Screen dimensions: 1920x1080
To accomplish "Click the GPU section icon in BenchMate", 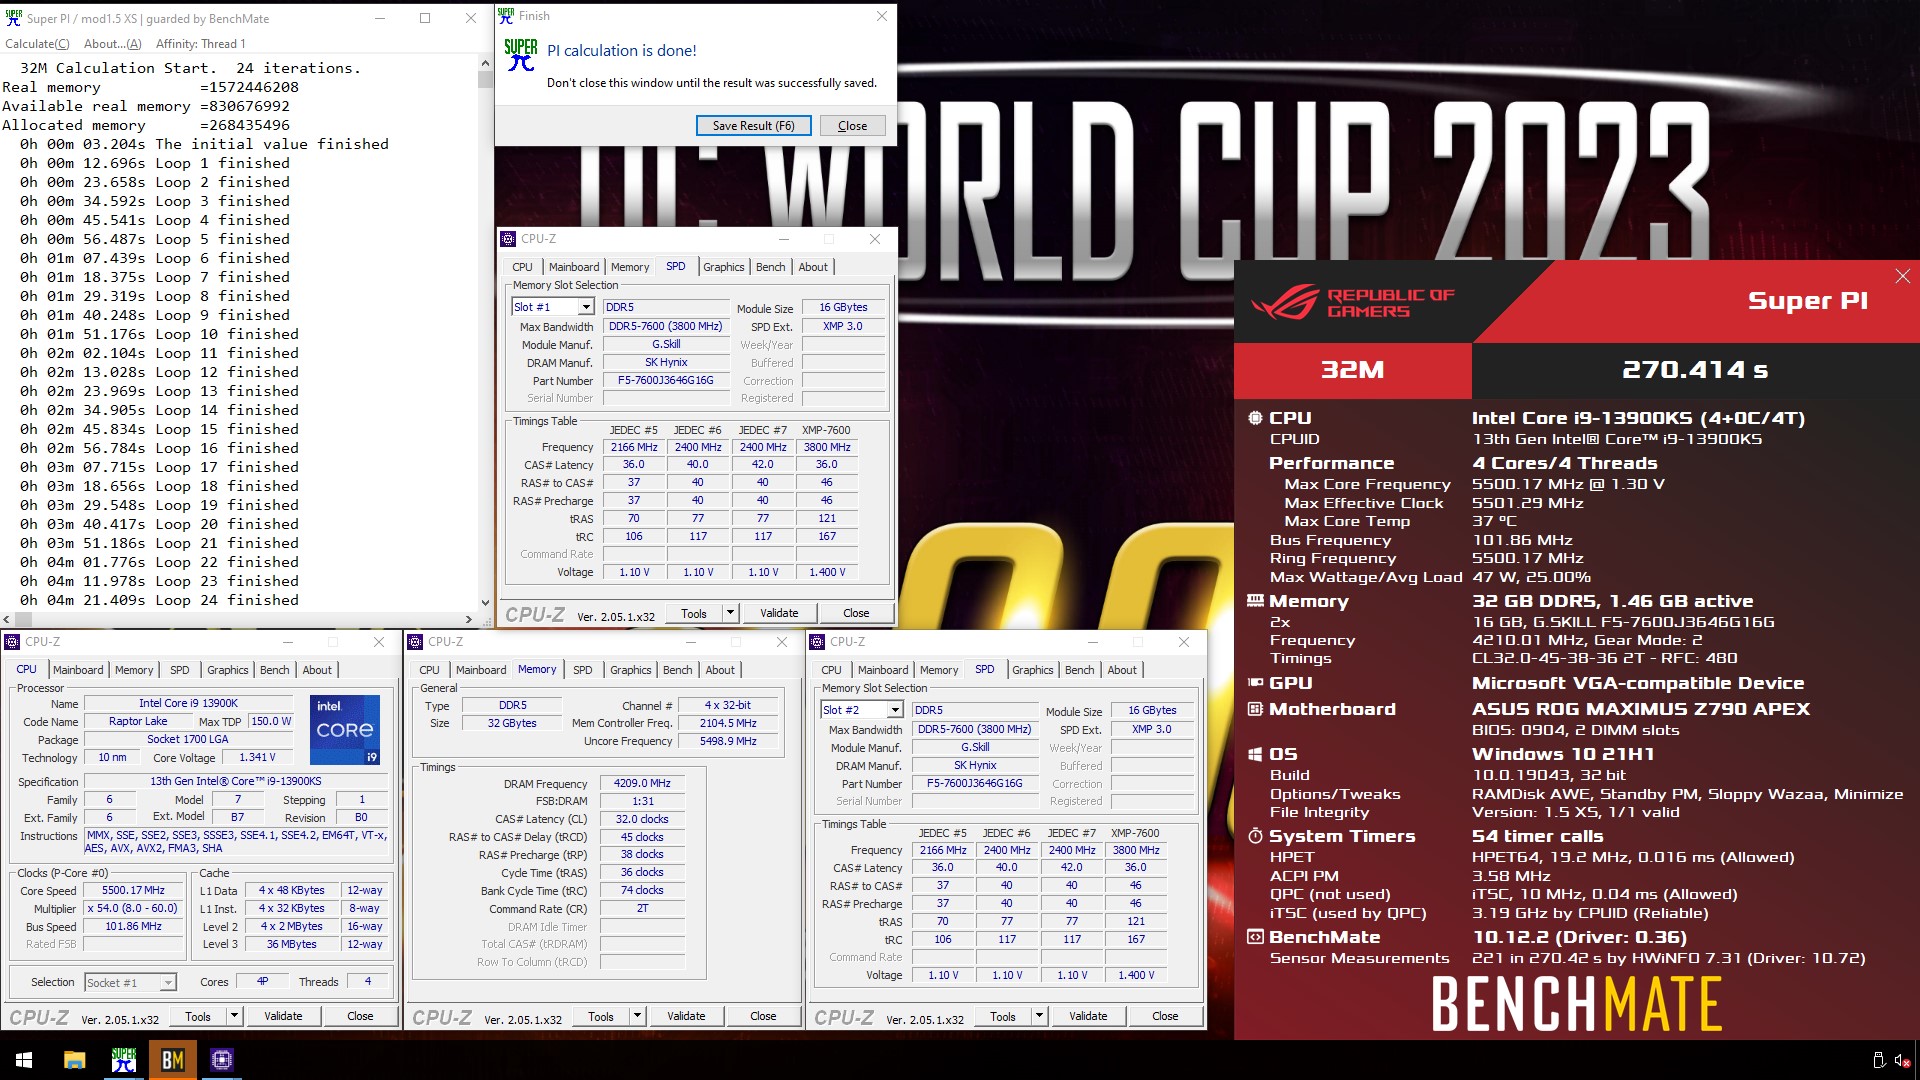I will 1255,683.
